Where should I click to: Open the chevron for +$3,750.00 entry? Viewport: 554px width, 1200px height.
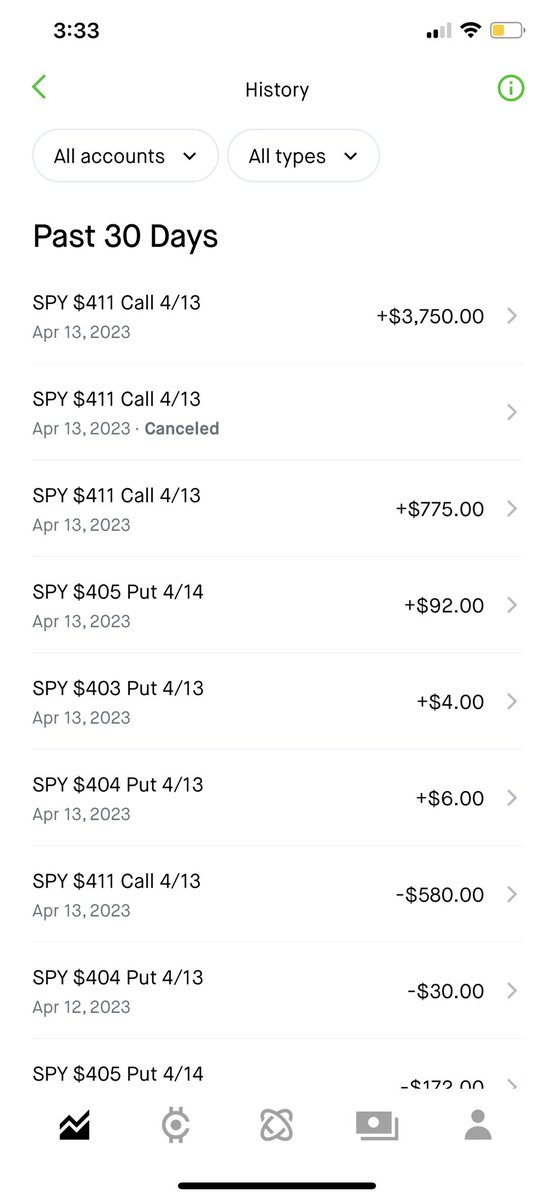tap(512, 316)
